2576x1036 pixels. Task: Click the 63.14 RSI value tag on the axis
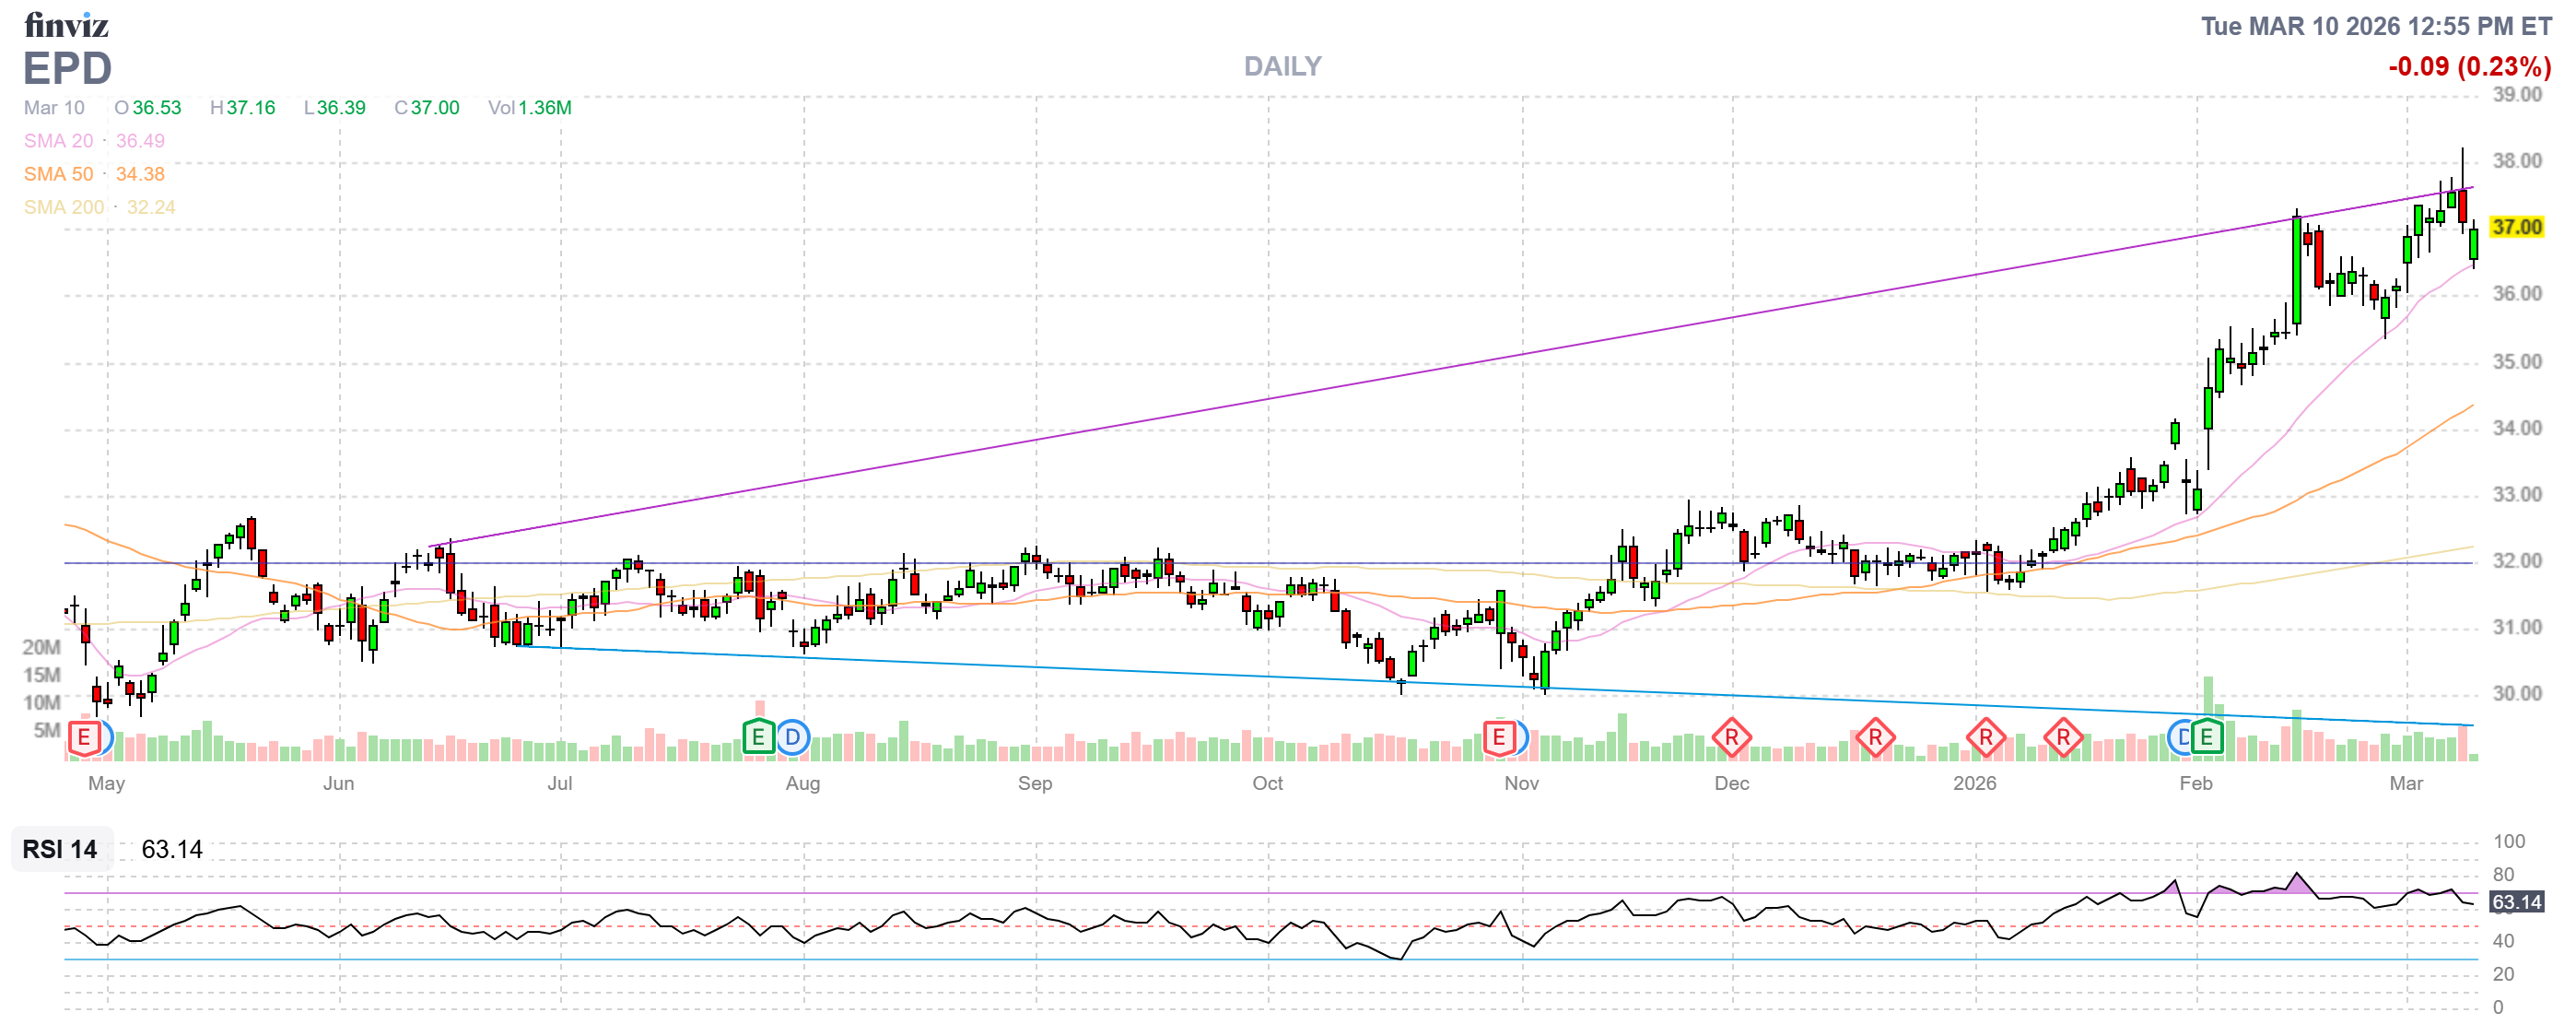2516,903
